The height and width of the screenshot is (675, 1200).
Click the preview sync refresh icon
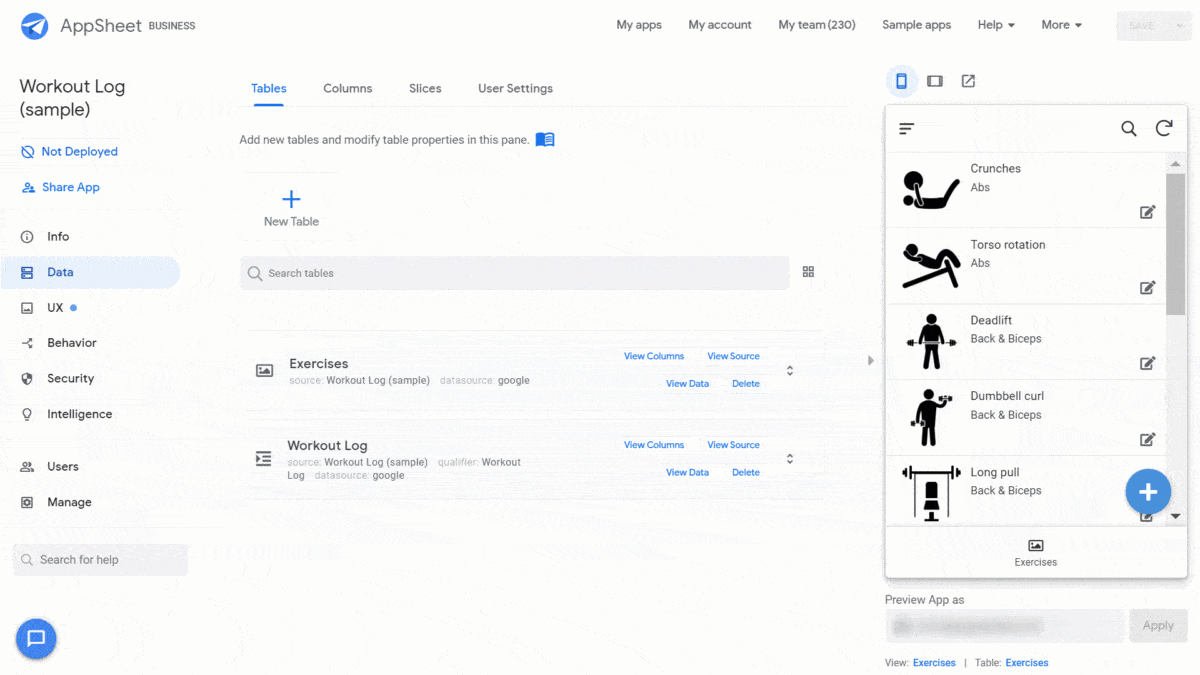pos(1164,128)
